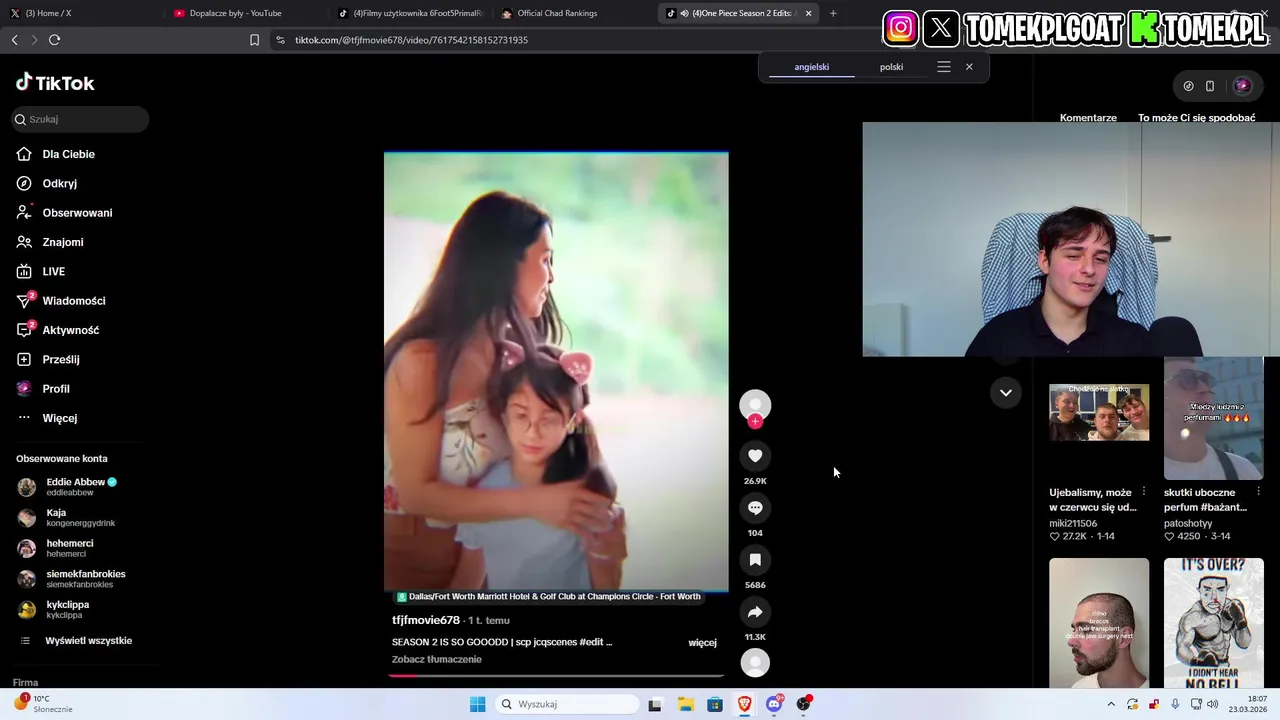This screenshot has height=720, width=1280.
Task: Close the translate popup
Action: tap(969, 67)
